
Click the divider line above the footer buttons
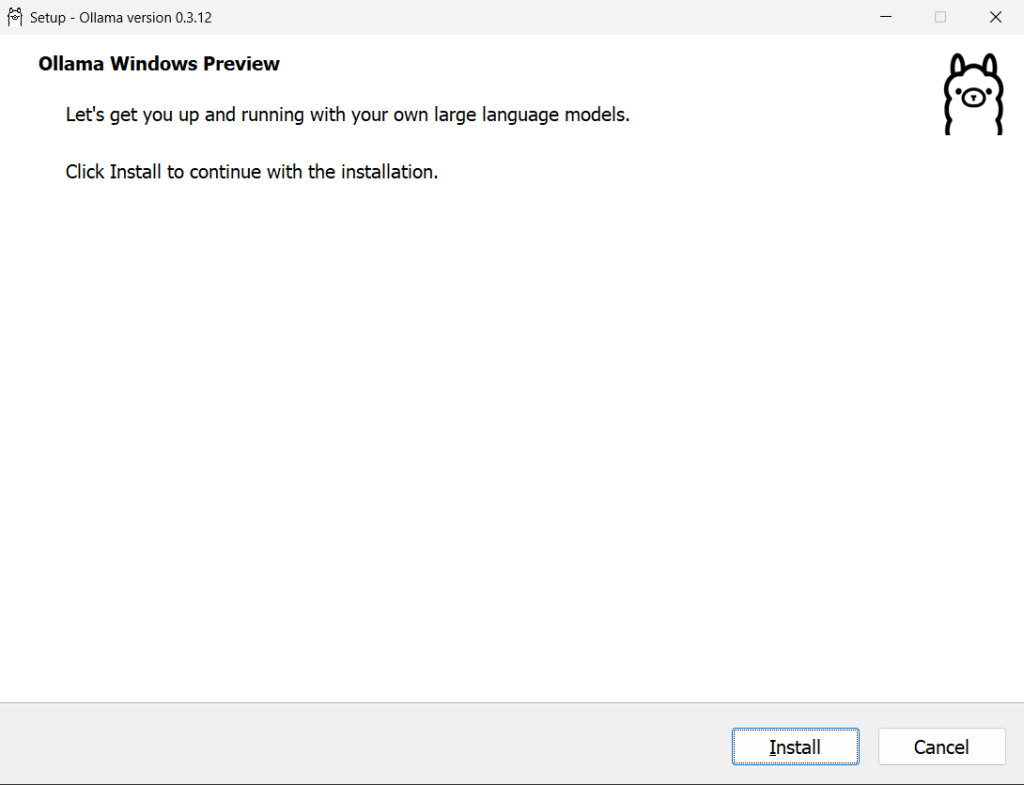tap(500, 702)
